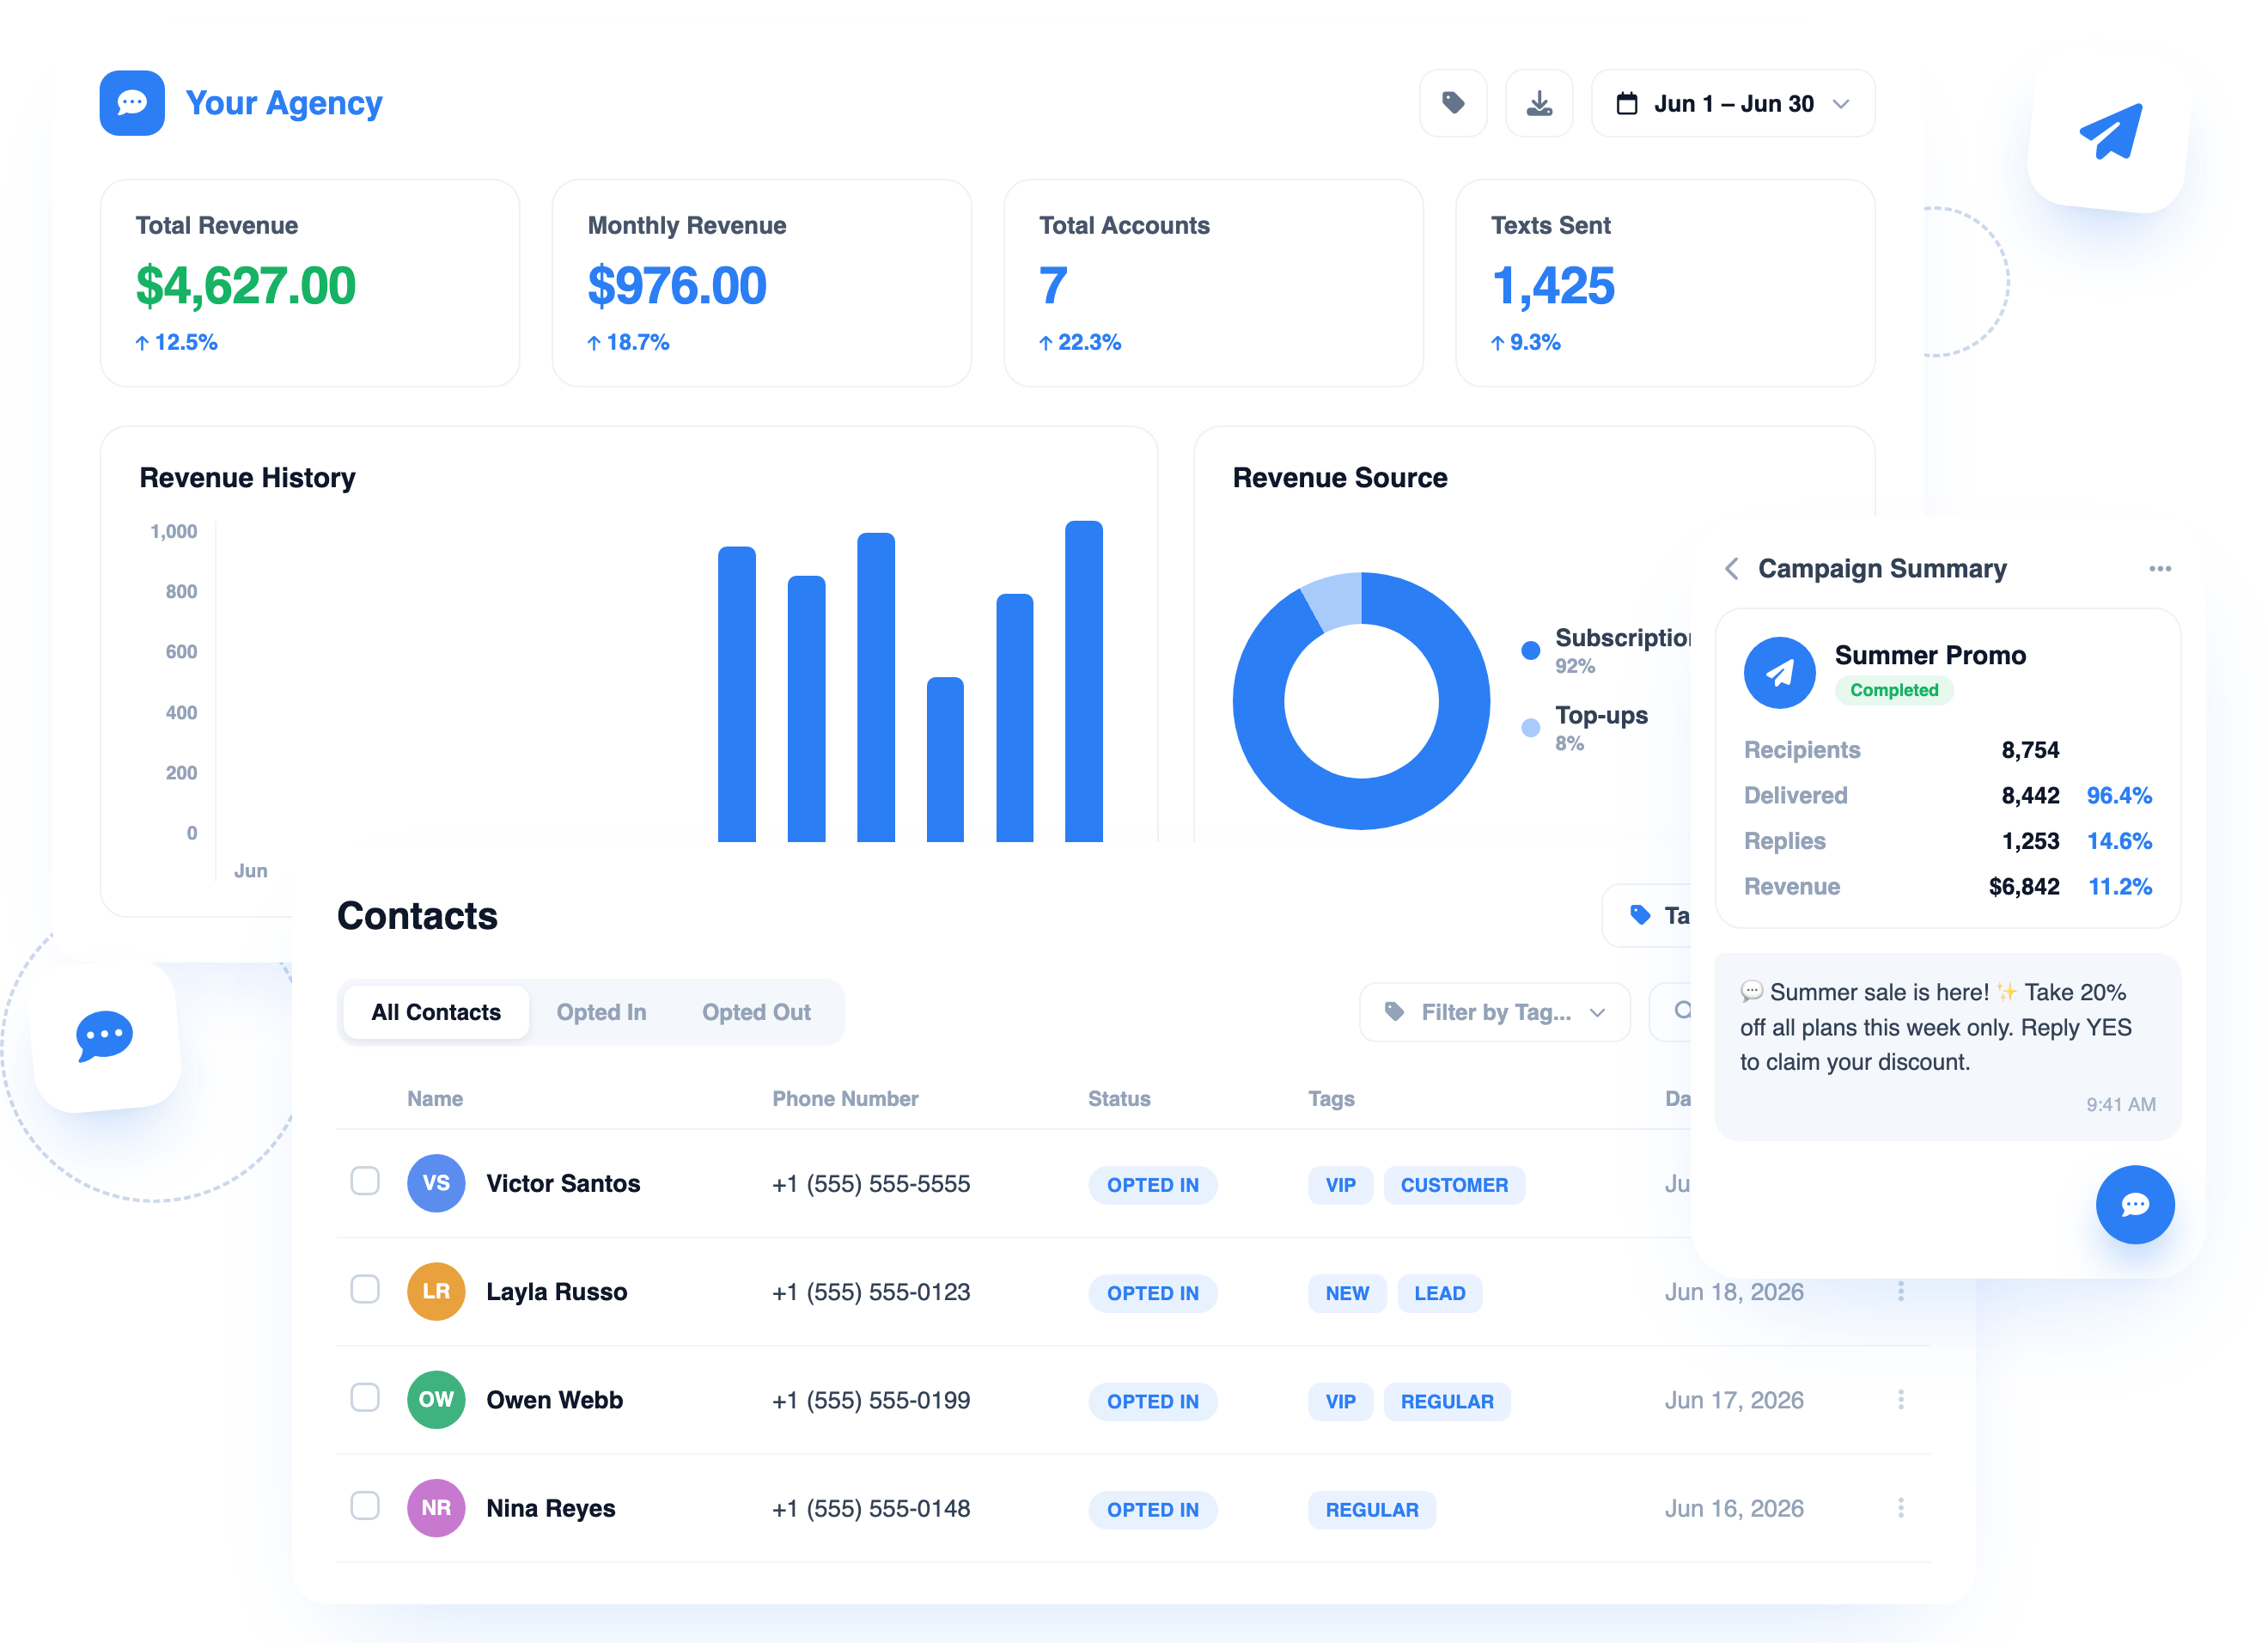Click the calendar icon in date picker
The height and width of the screenshot is (1643, 2268).
click(1627, 103)
